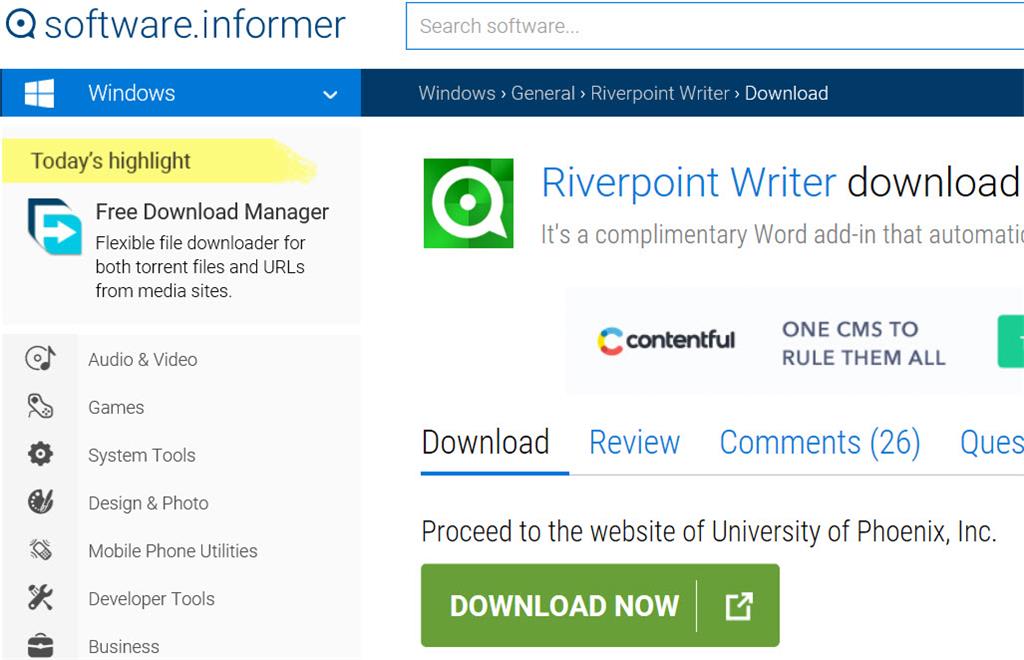Open the Riverpoint Writer breadcrumb link
The width and height of the screenshot is (1024, 660).
click(x=660, y=93)
